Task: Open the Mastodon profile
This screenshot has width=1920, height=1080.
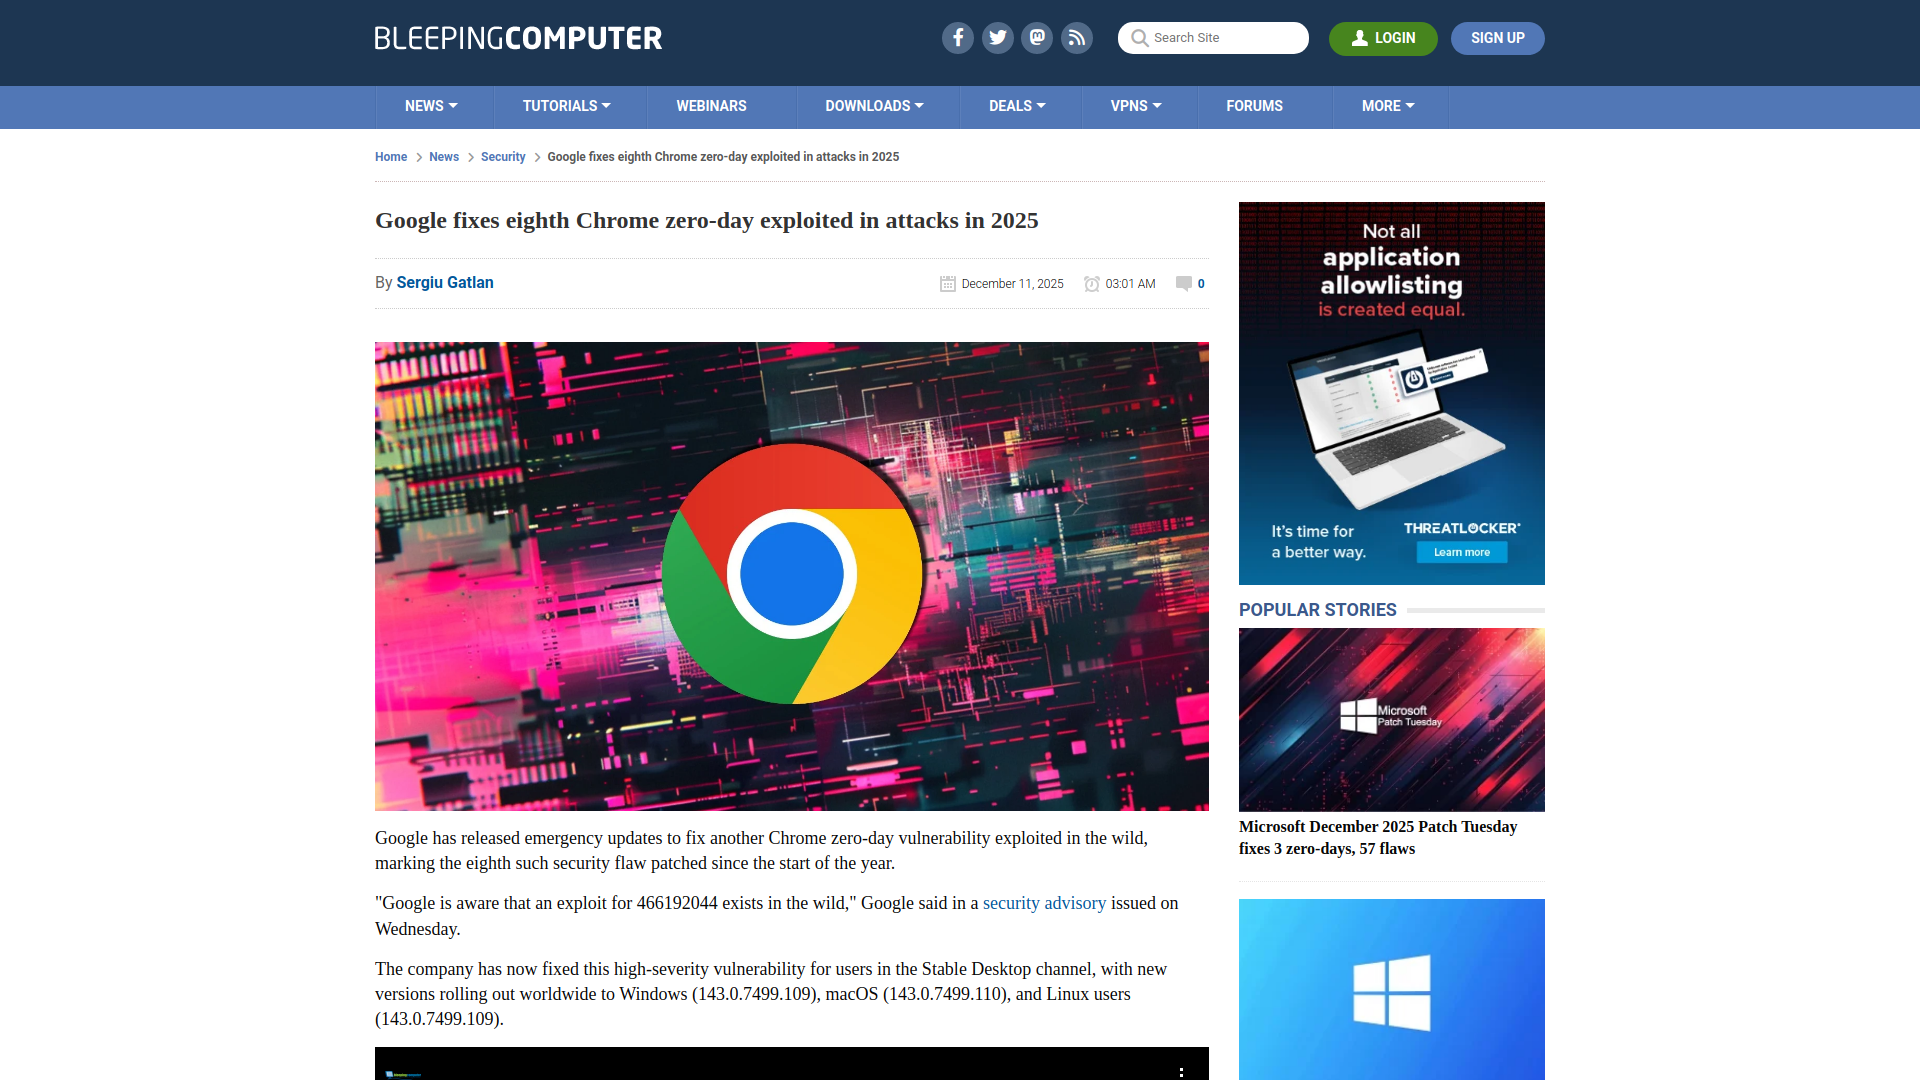Action: (1037, 38)
